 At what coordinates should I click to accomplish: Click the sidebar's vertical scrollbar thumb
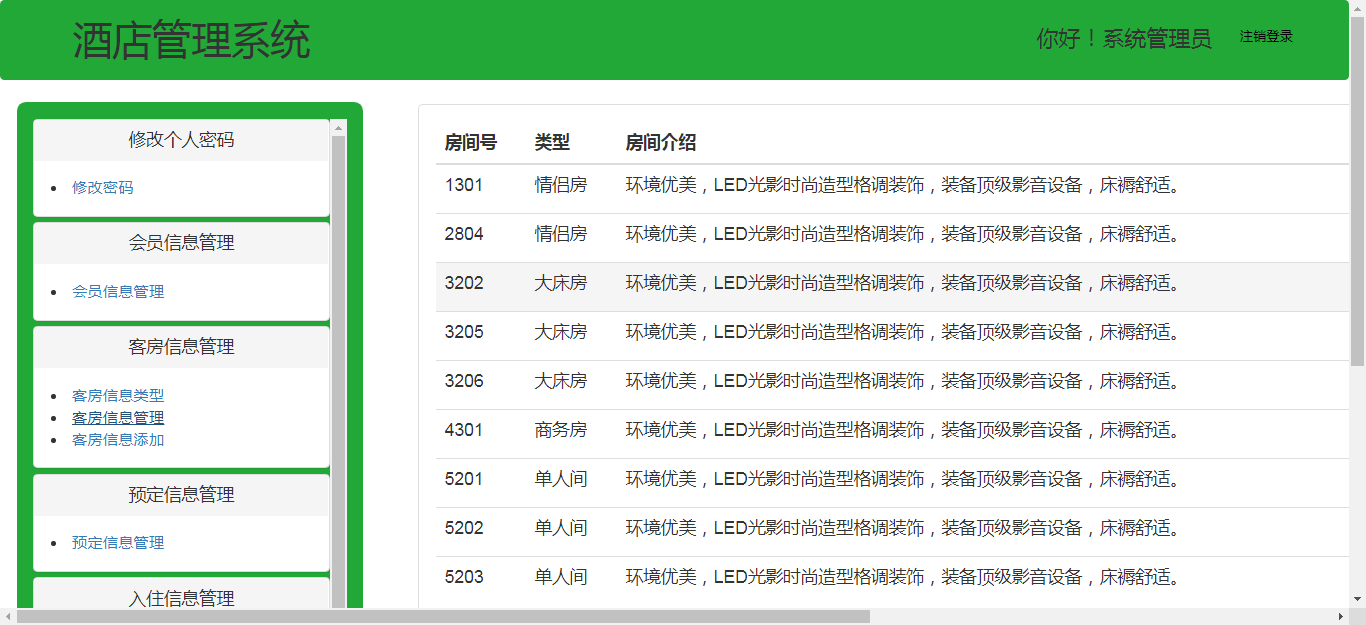click(338, 370)
